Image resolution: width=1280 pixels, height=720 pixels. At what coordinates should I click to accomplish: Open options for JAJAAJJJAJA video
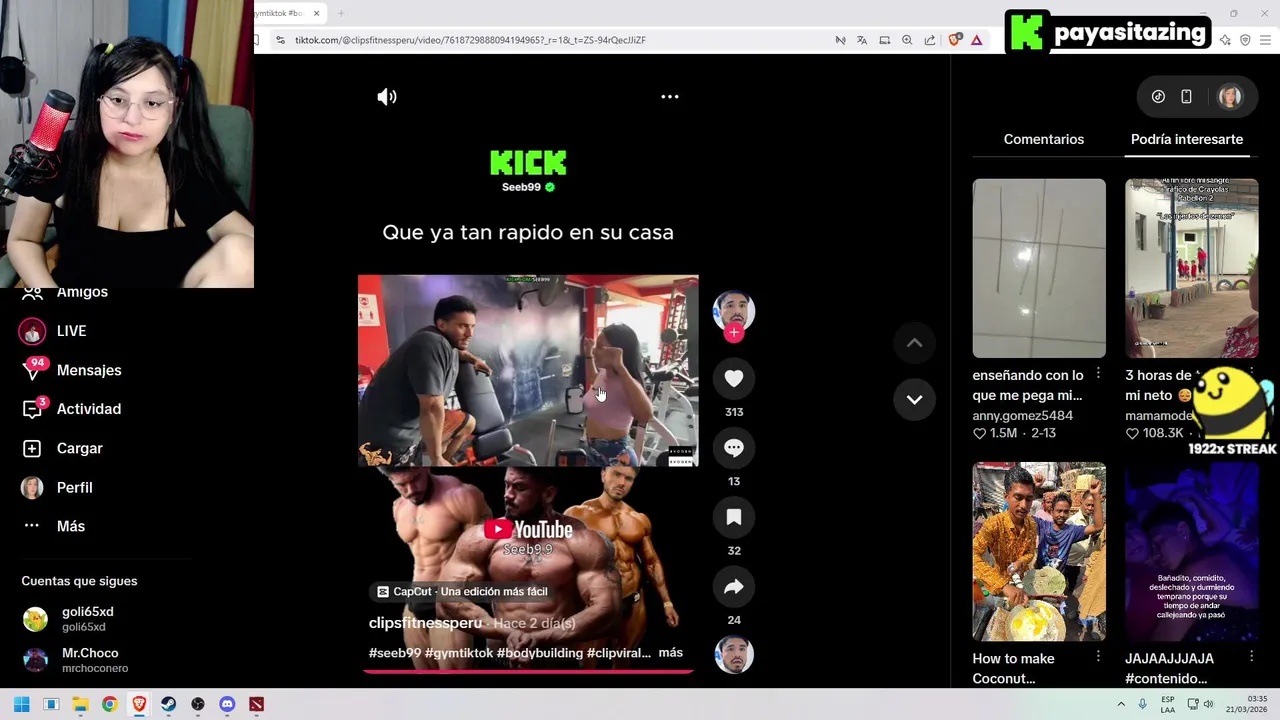[x=1251, y=657]
